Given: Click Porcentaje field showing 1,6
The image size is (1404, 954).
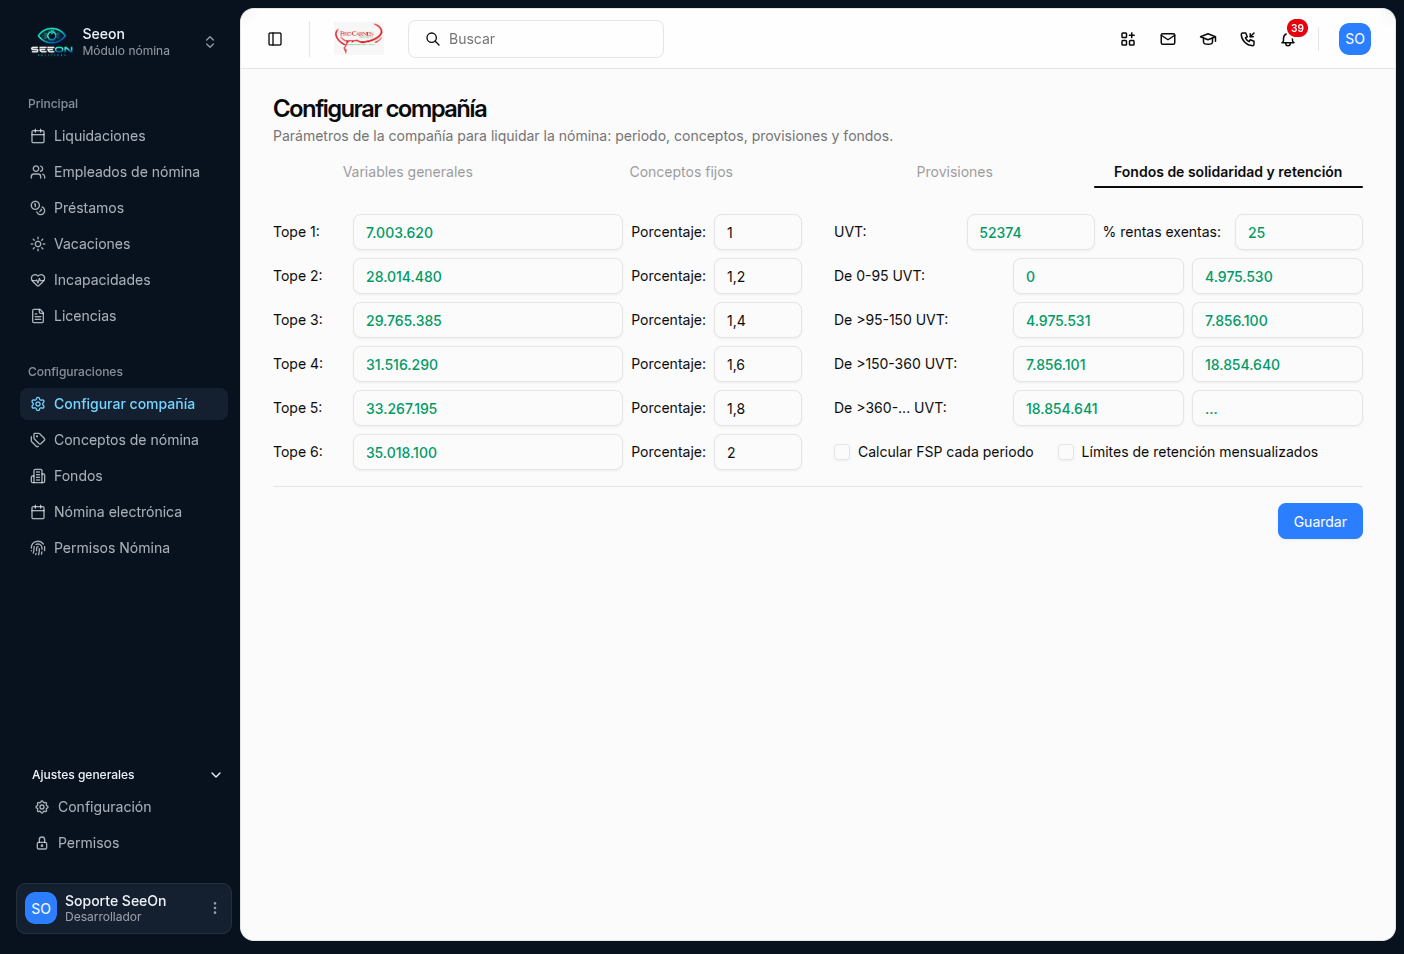Looking at the screenshot, I should click(758, 364).
